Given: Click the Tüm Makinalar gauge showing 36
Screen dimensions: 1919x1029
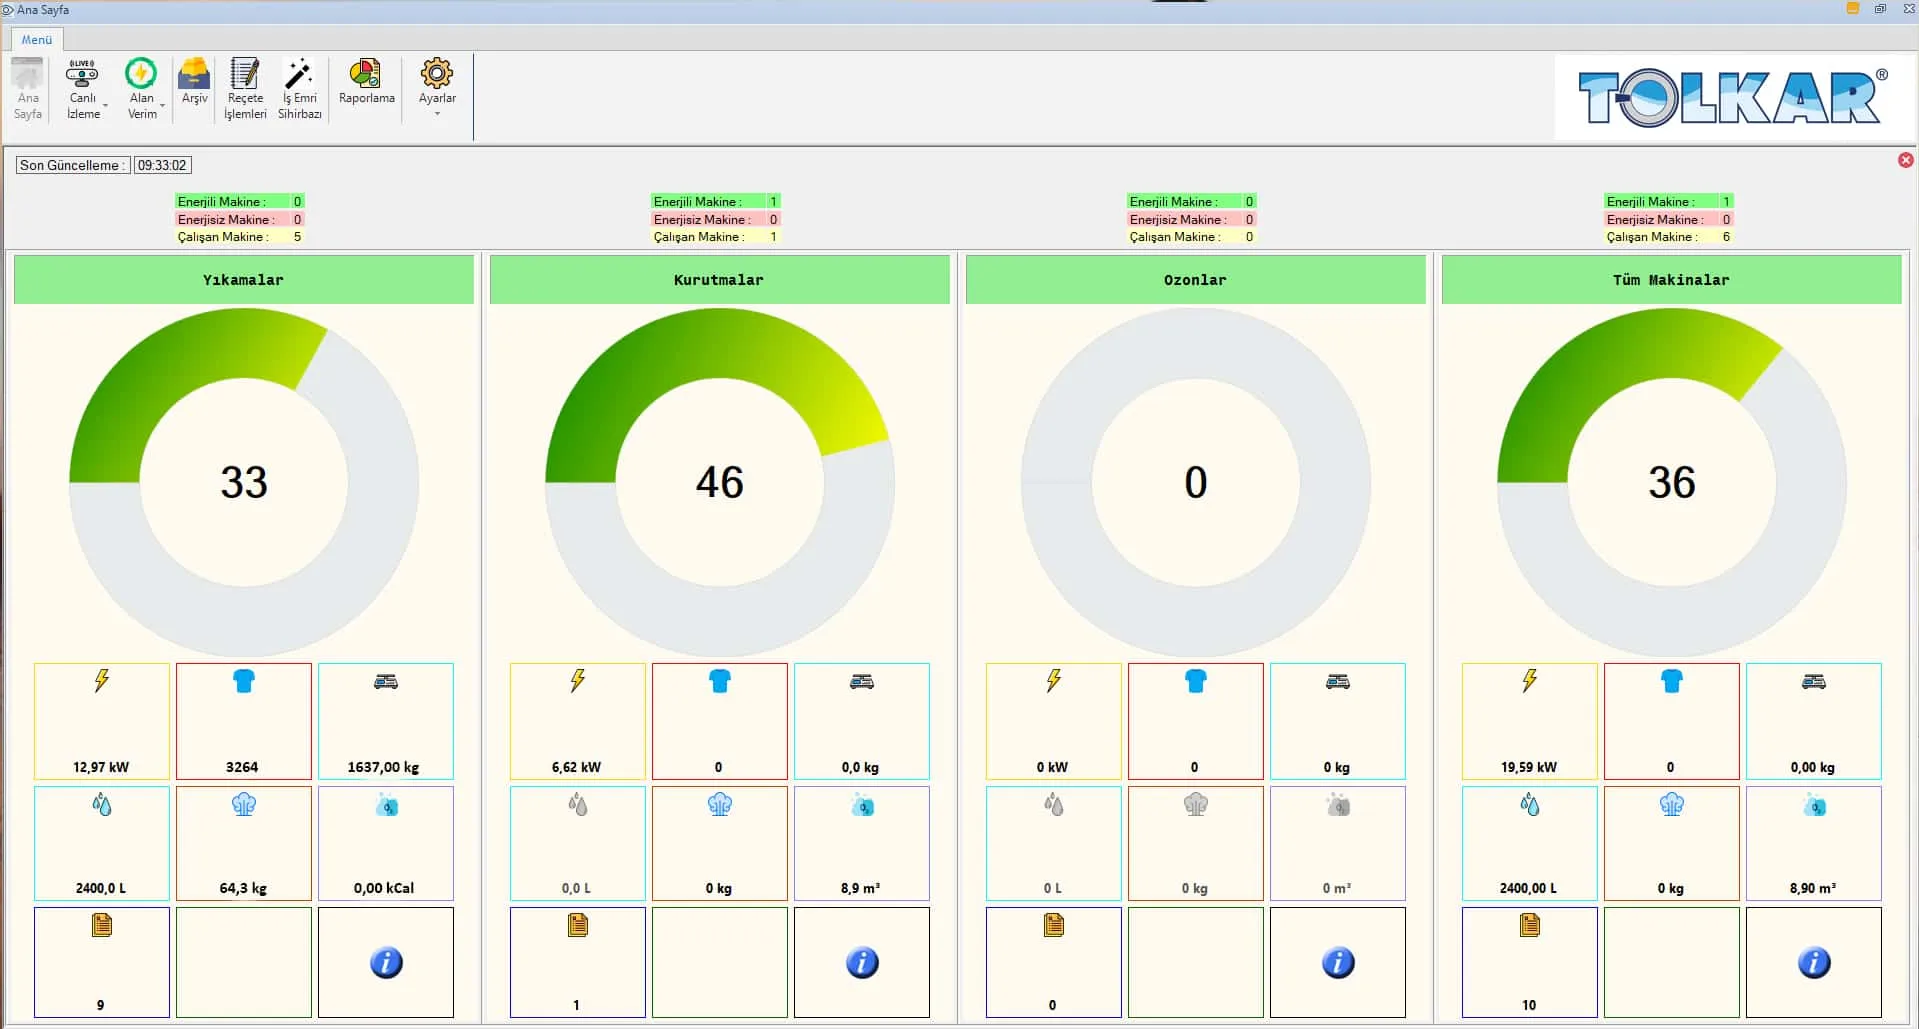Looking at the screenshot, I should (x=1671, y=483).
